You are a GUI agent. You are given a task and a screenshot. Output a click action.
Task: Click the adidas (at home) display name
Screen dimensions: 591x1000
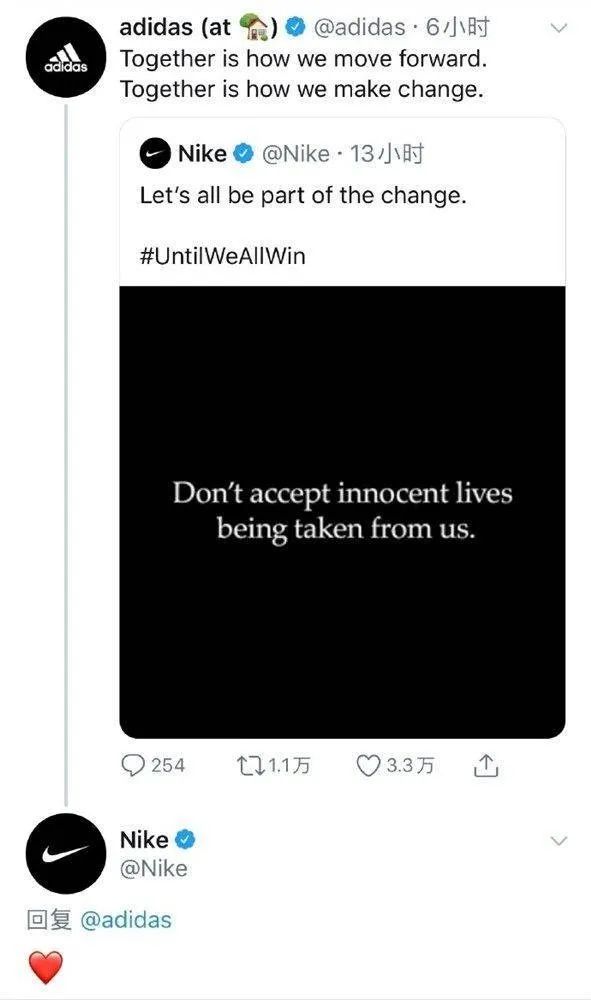click(x=200, y=27)
